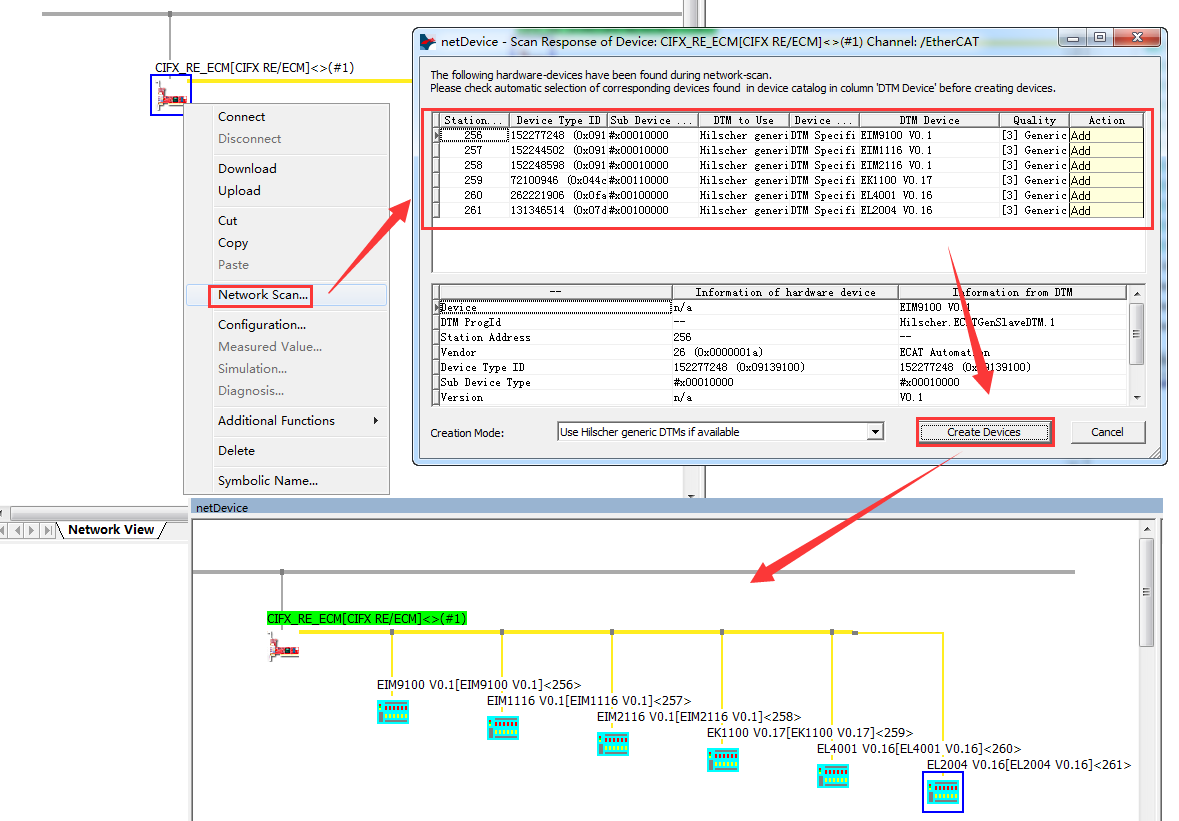
Task: Select the station 256 row cell
Action: pos(474,135)
